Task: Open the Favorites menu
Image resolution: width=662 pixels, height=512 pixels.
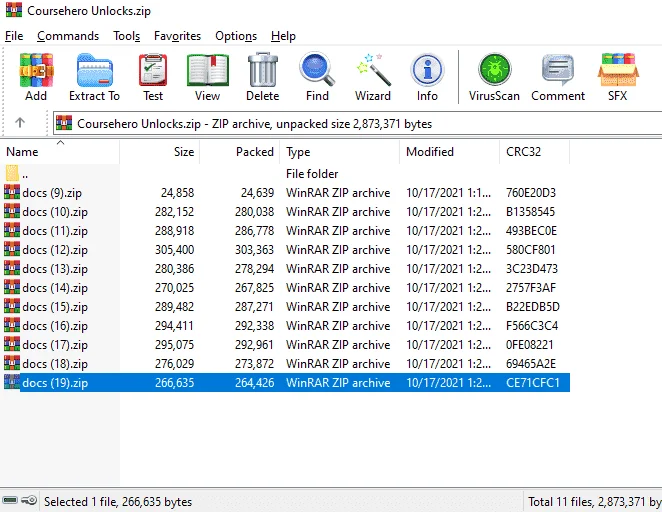Action: pos(177,36)
